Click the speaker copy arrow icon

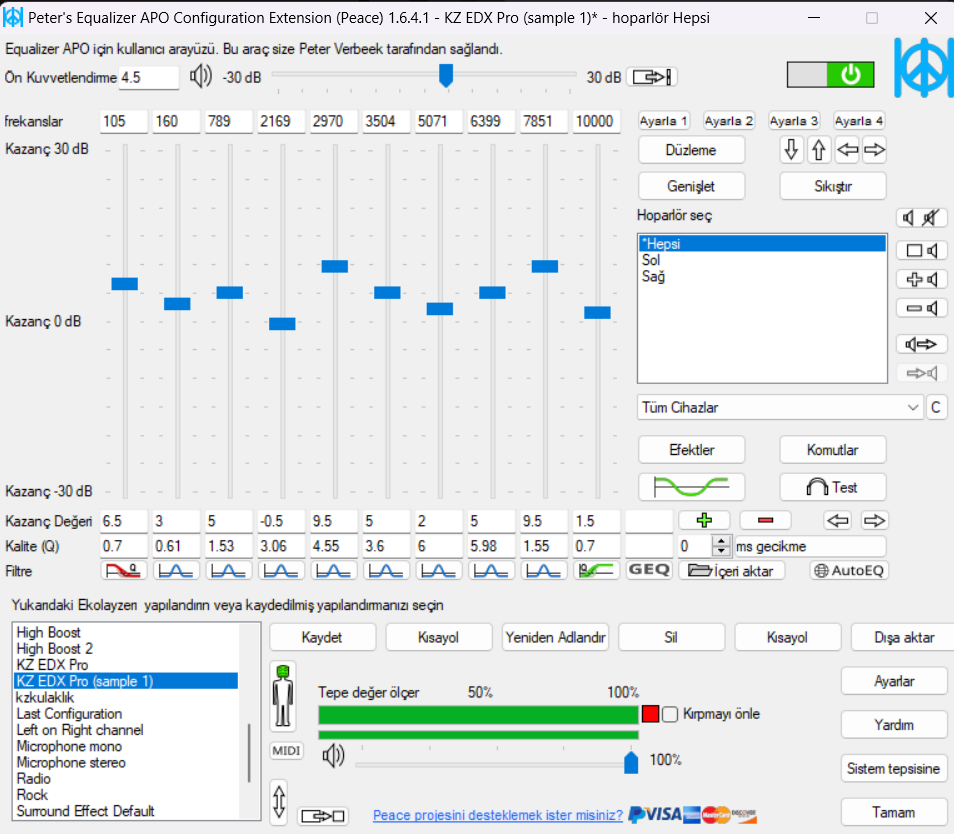click(x=921, y=344)
